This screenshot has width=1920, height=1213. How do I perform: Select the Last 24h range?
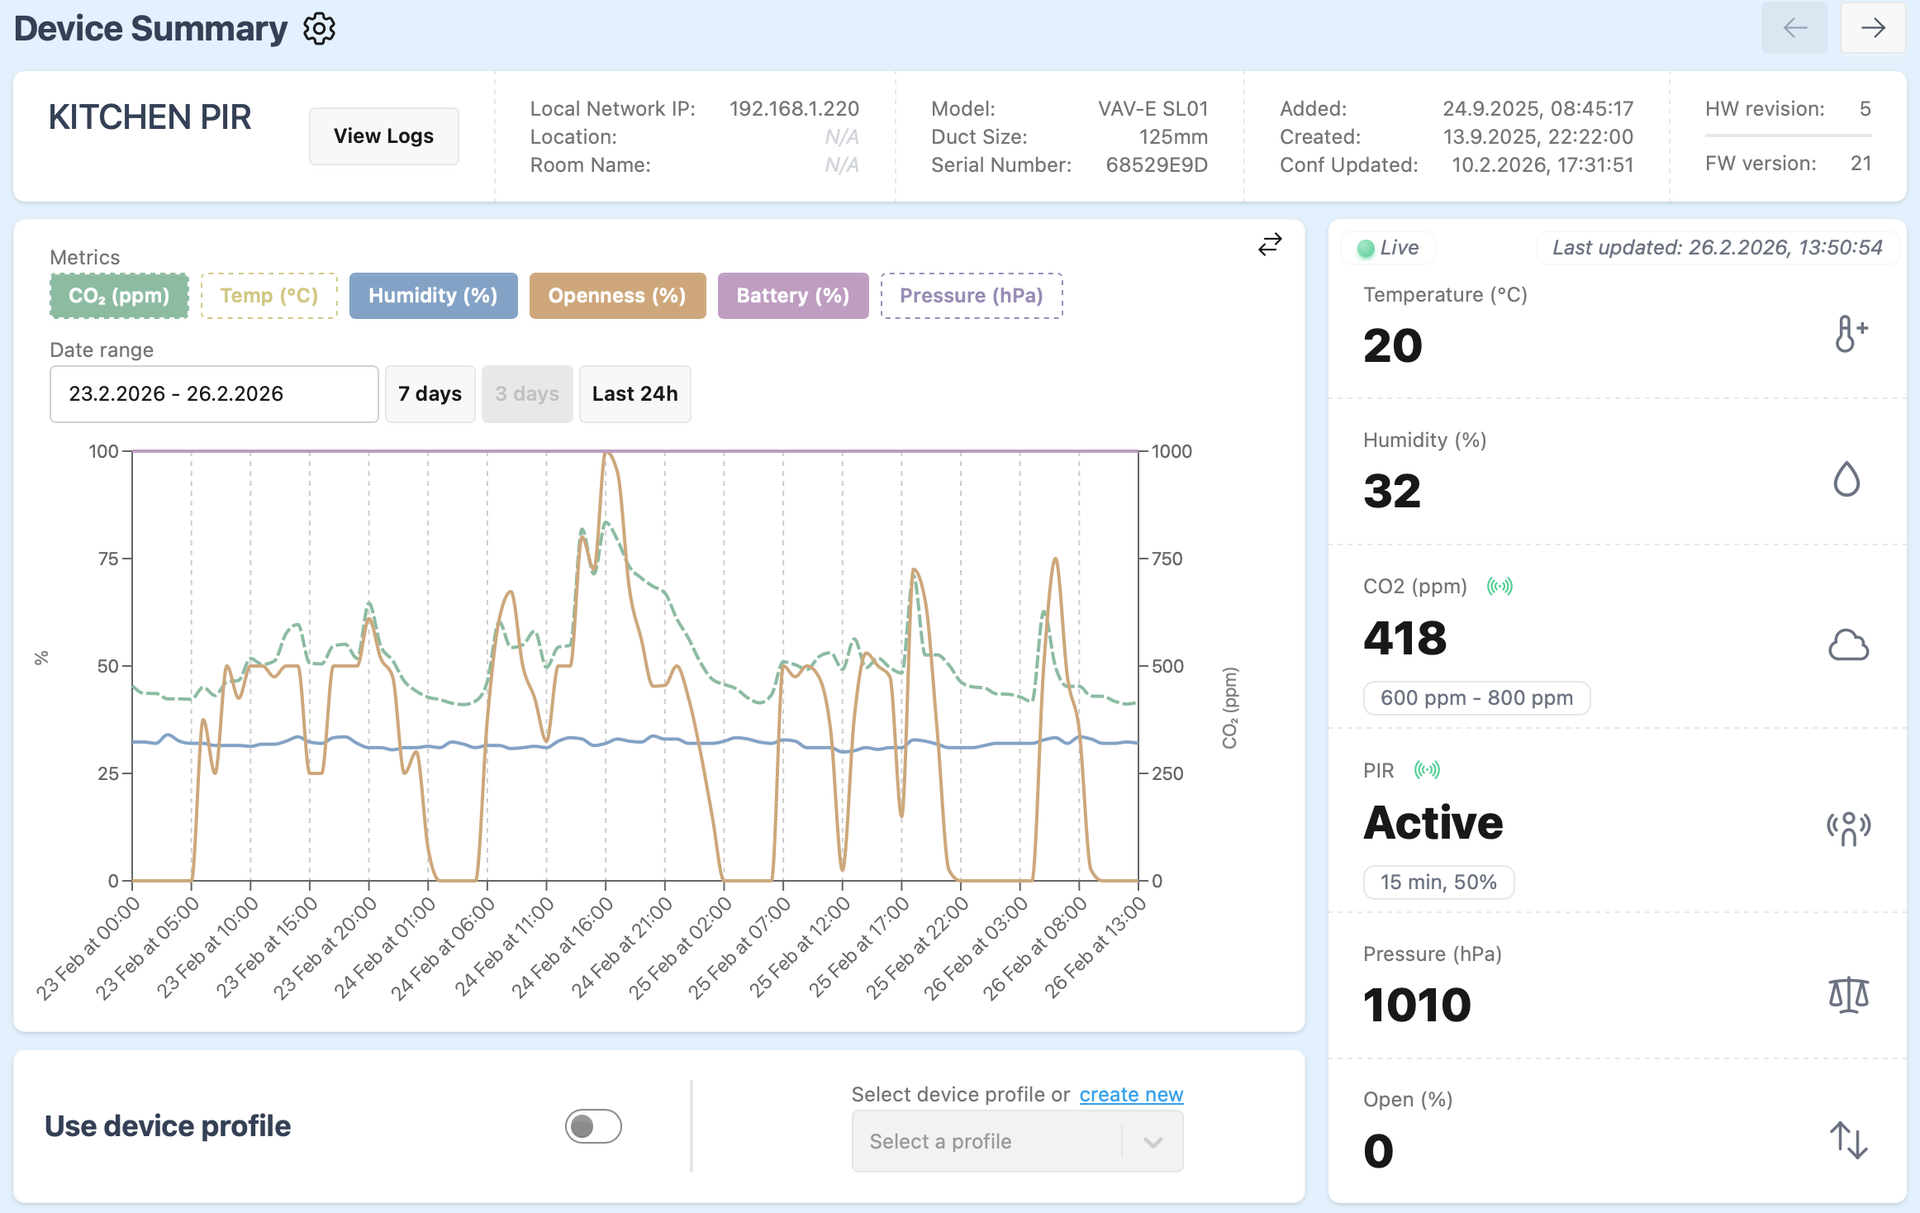(x=634, y=394)
